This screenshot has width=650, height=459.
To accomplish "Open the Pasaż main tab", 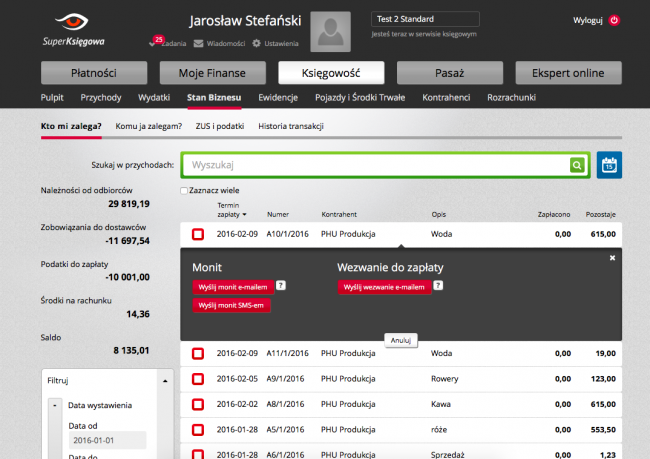I will (450, 73).
